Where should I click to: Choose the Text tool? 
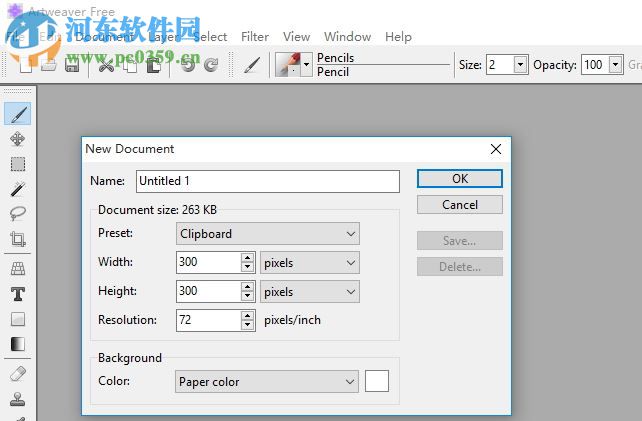pos(18,294)
